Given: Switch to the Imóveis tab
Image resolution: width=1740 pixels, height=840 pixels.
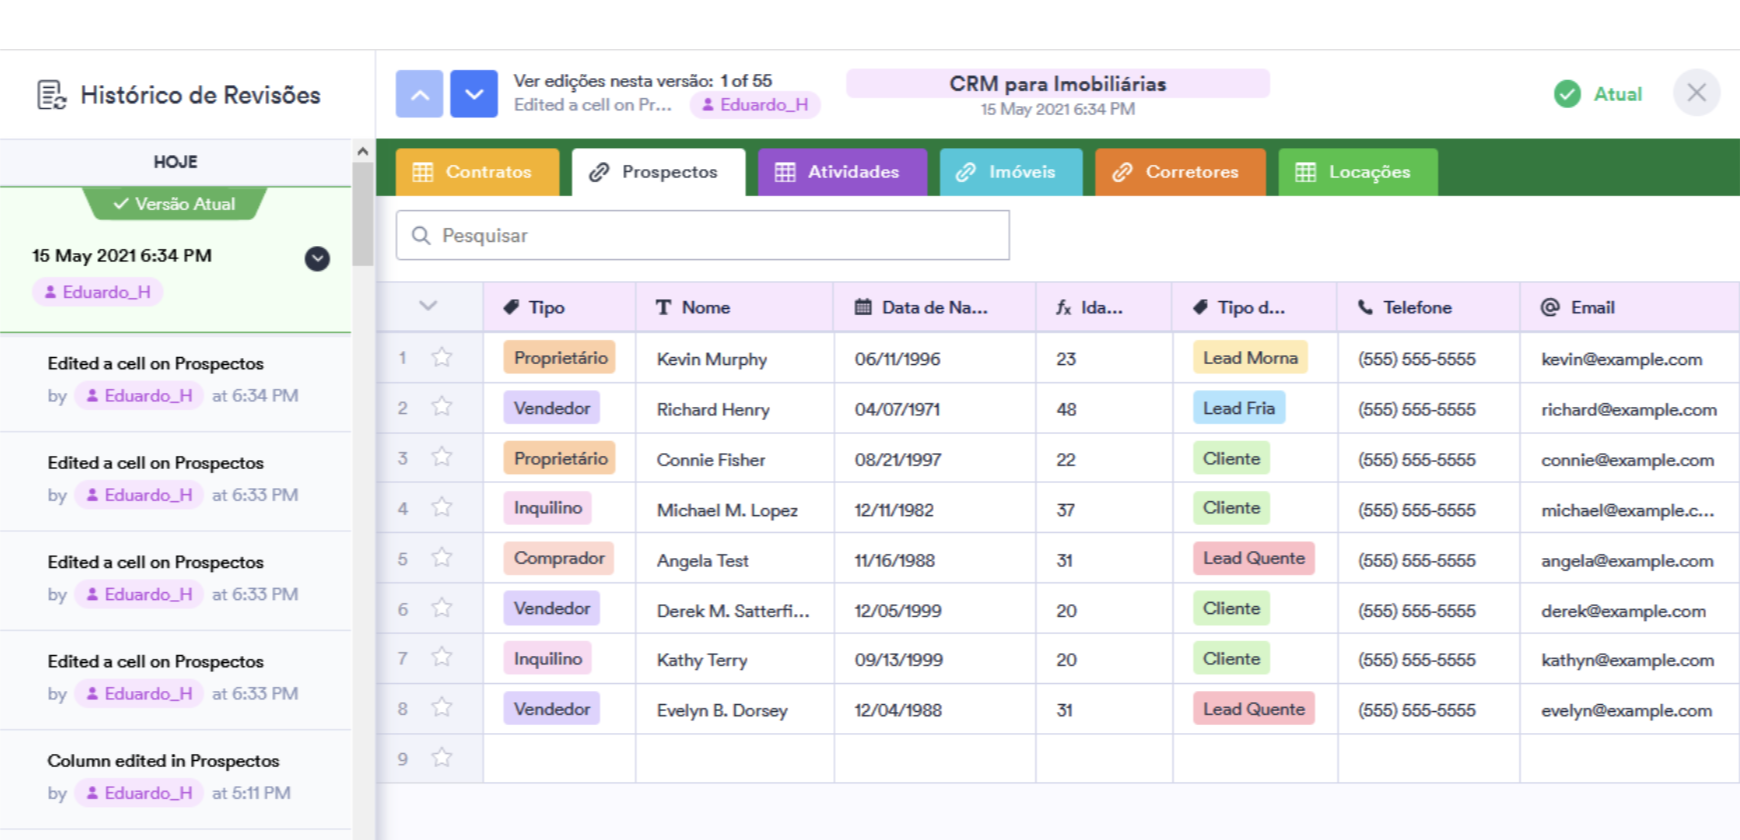Looking at the screenshot, I should 1011,172.
